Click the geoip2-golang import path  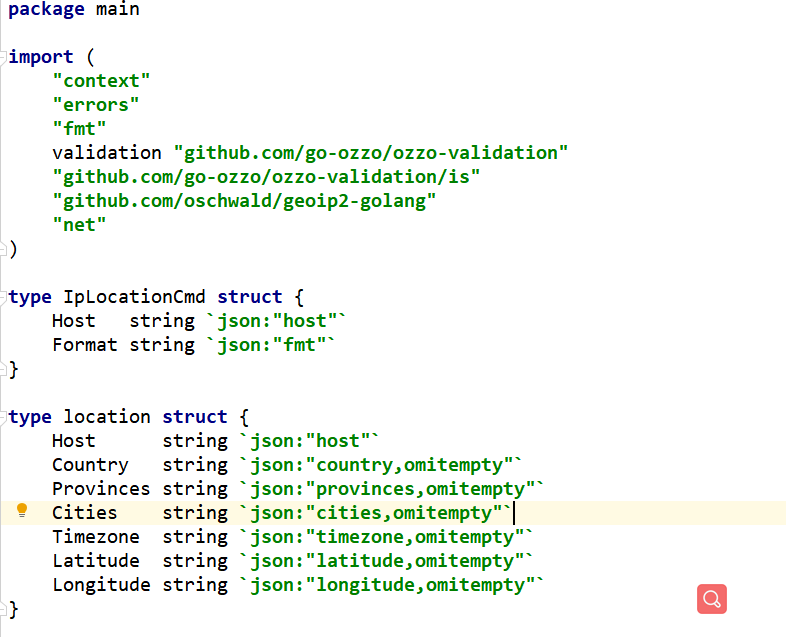click(245, 201)
